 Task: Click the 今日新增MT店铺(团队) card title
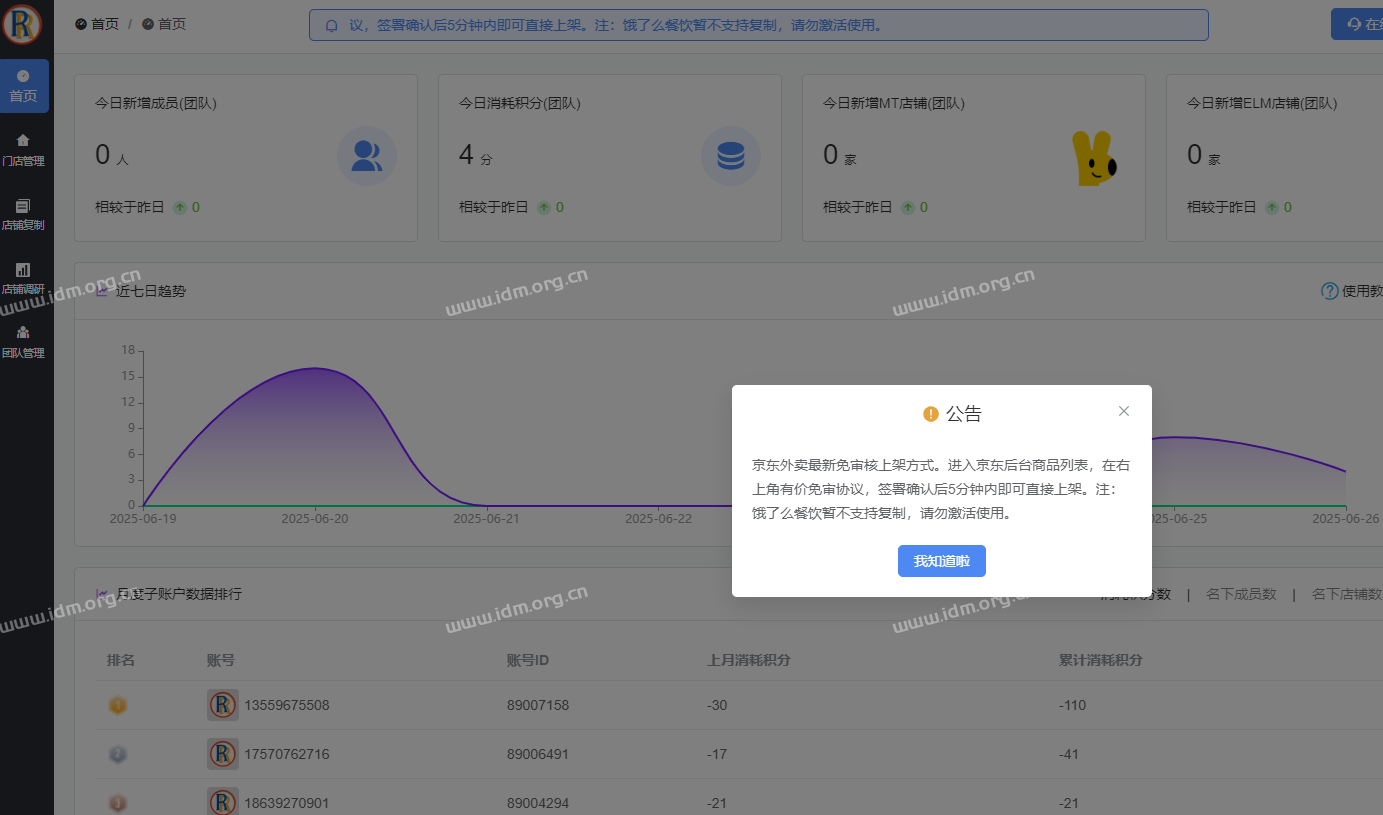pos(894,103)
